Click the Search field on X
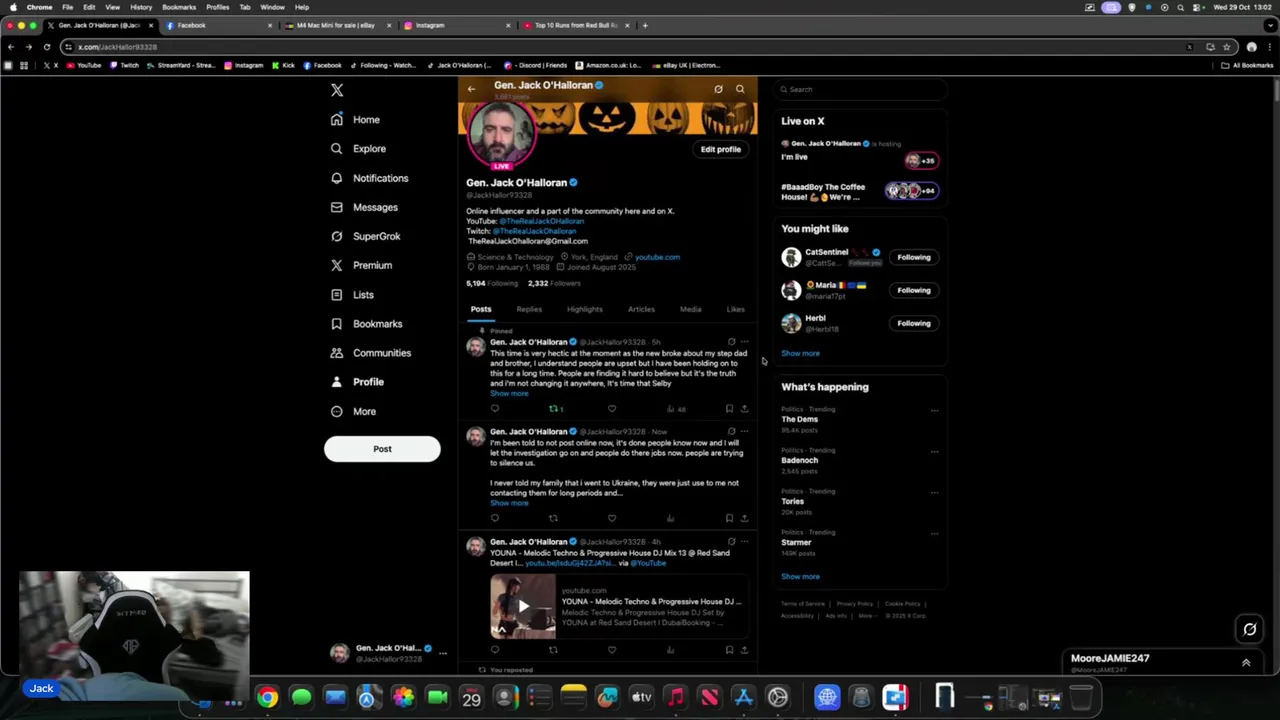This screenshot has width=1280, height=720. click(x=860, y=89)
